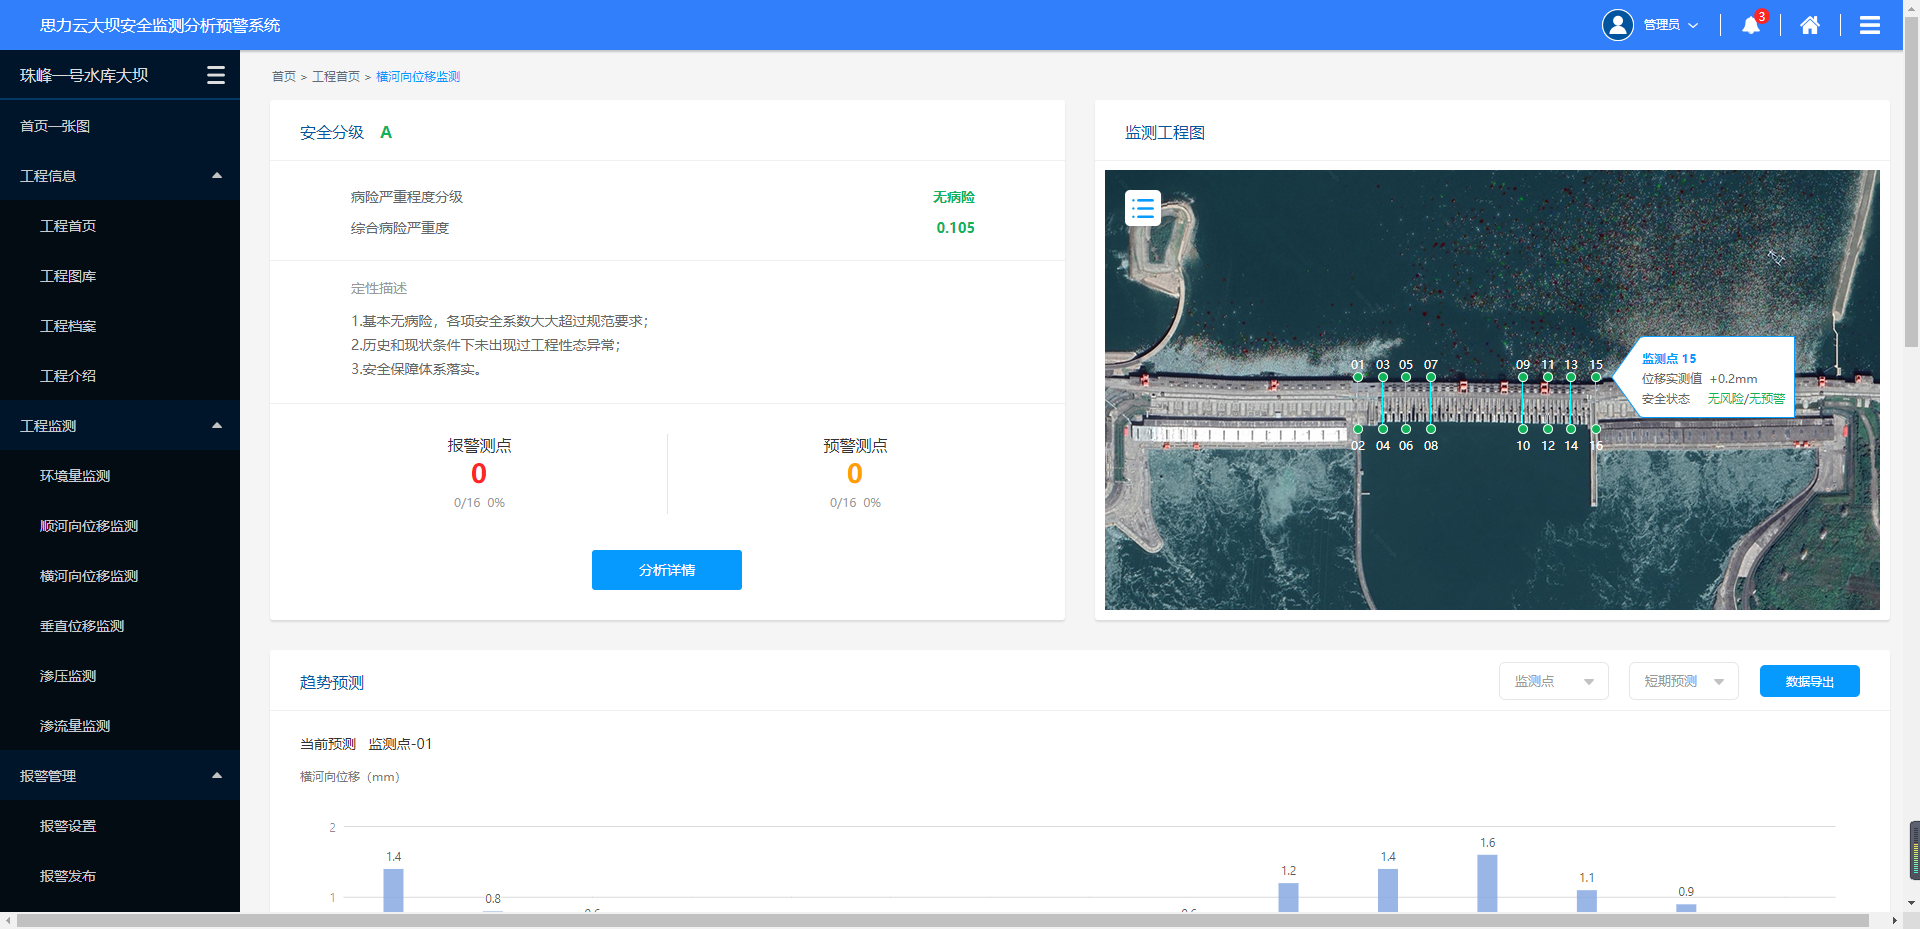Open 工程图库 sidebar item
Viewport: 1920px width, 929px height.
point(120,275)
